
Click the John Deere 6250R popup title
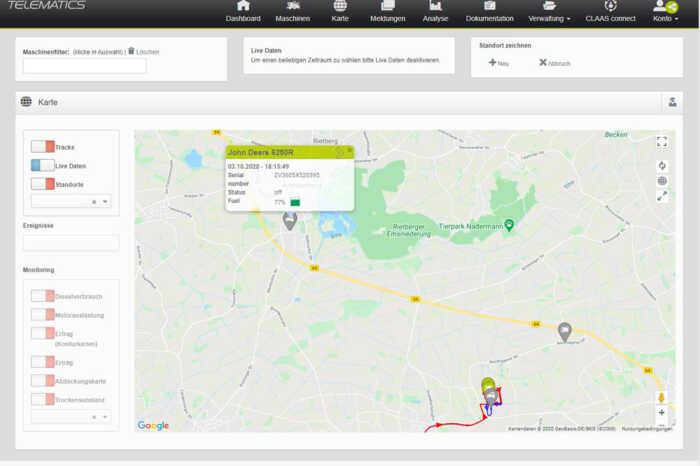(x=261, y=152)
